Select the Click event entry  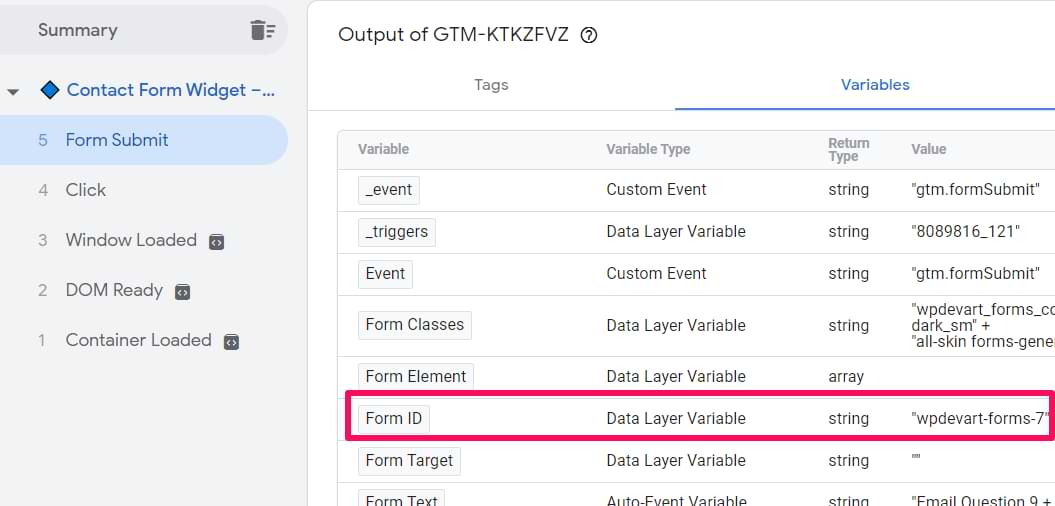coord(86,190)
